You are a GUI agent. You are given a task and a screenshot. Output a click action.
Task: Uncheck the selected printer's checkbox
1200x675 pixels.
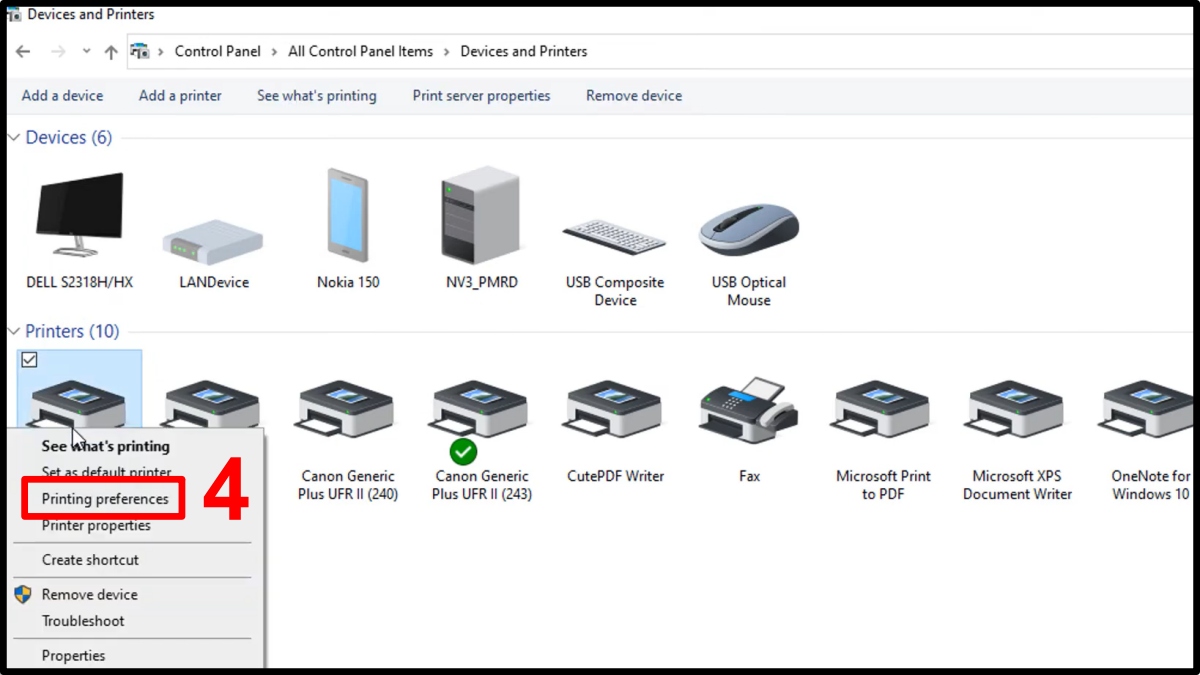(29, 360)
